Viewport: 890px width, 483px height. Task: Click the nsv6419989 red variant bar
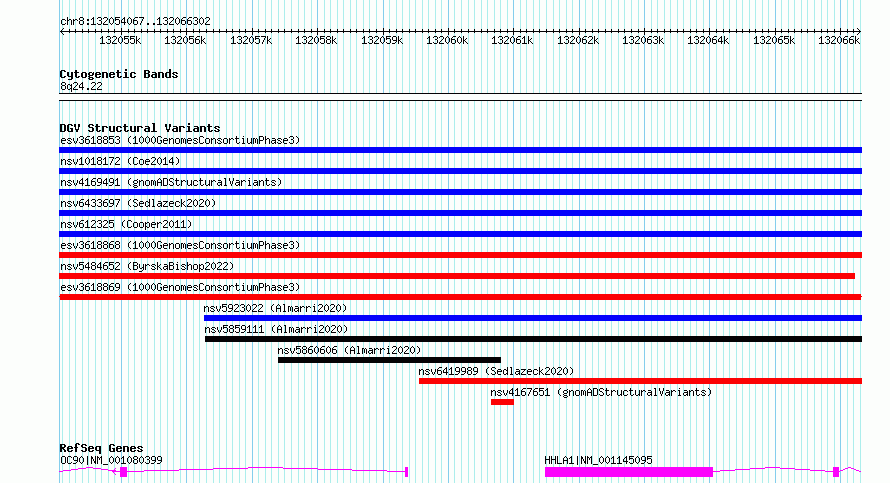point(640,381)
